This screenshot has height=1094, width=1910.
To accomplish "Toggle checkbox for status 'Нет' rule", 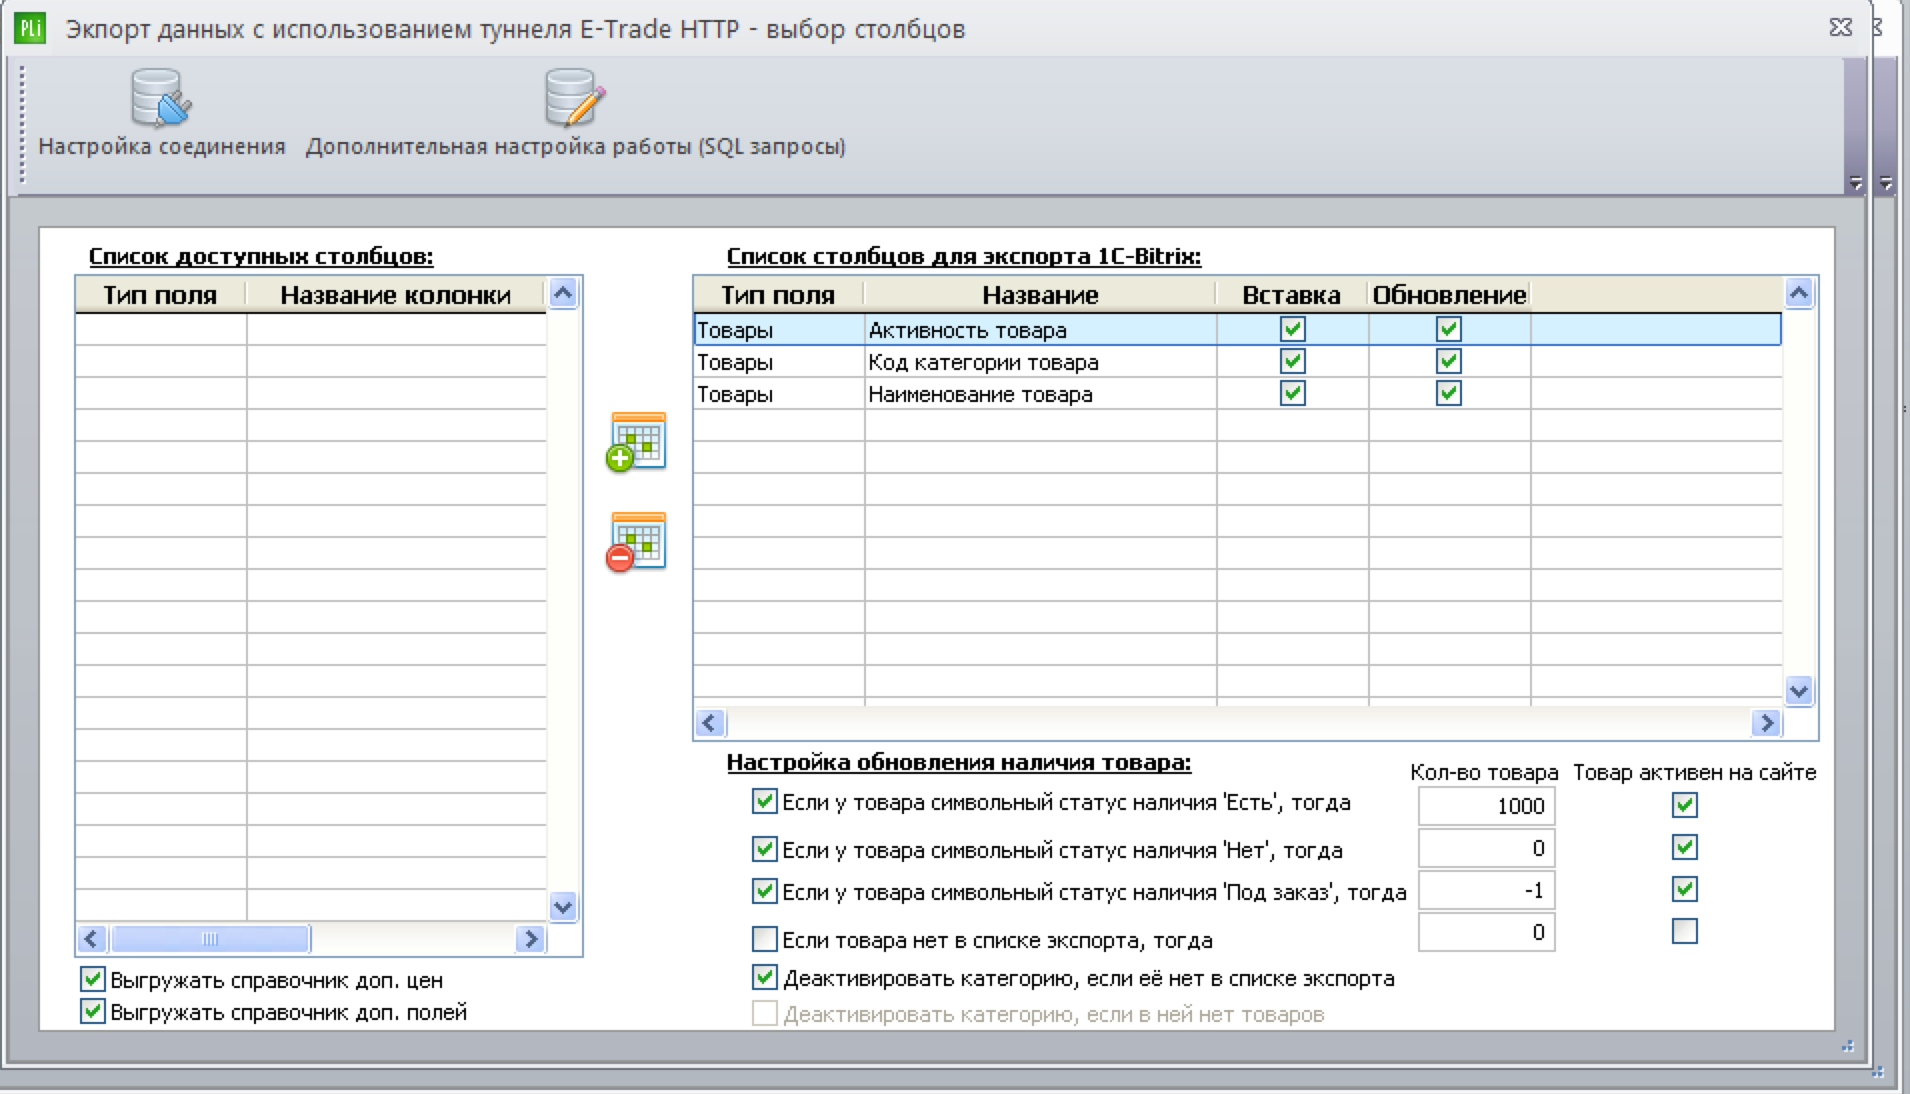I will click(765, 849).
